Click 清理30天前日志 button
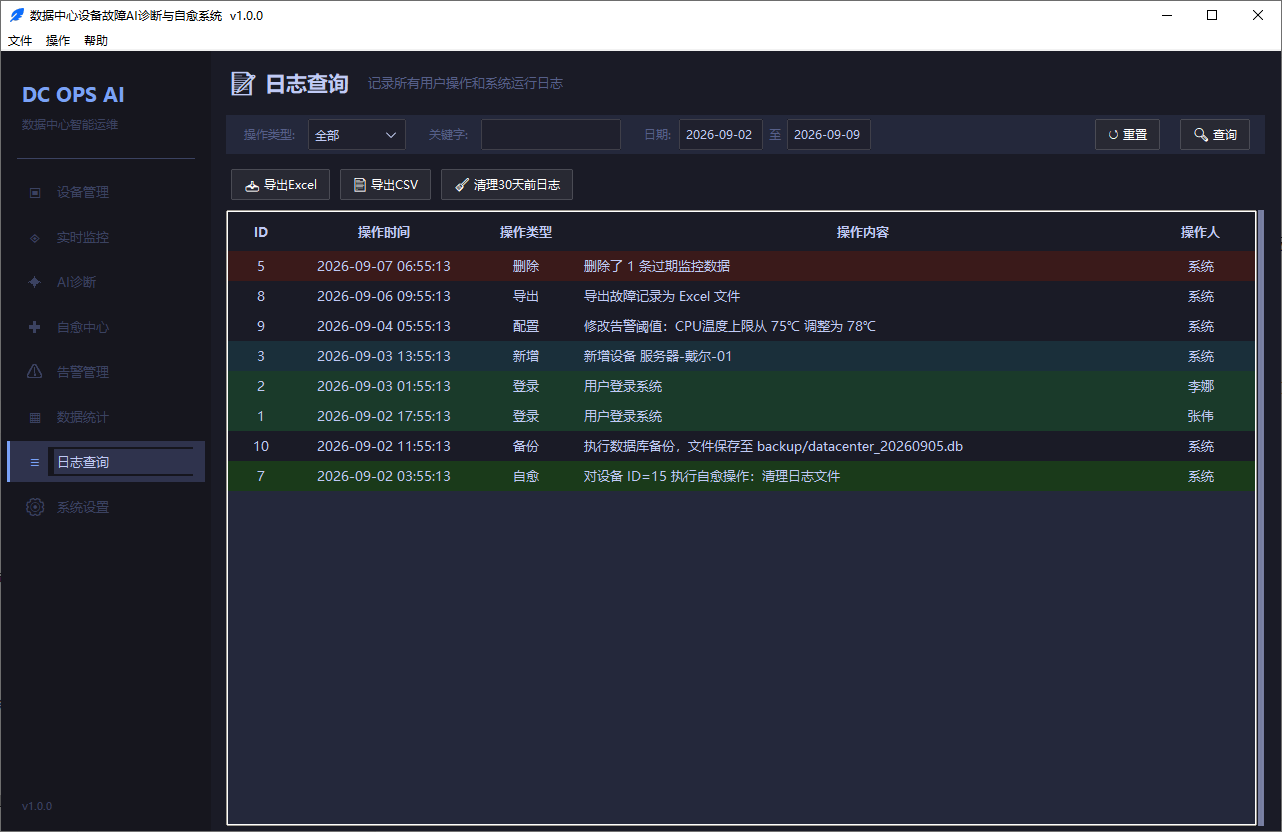1282x832 pixels. [507, 185]
